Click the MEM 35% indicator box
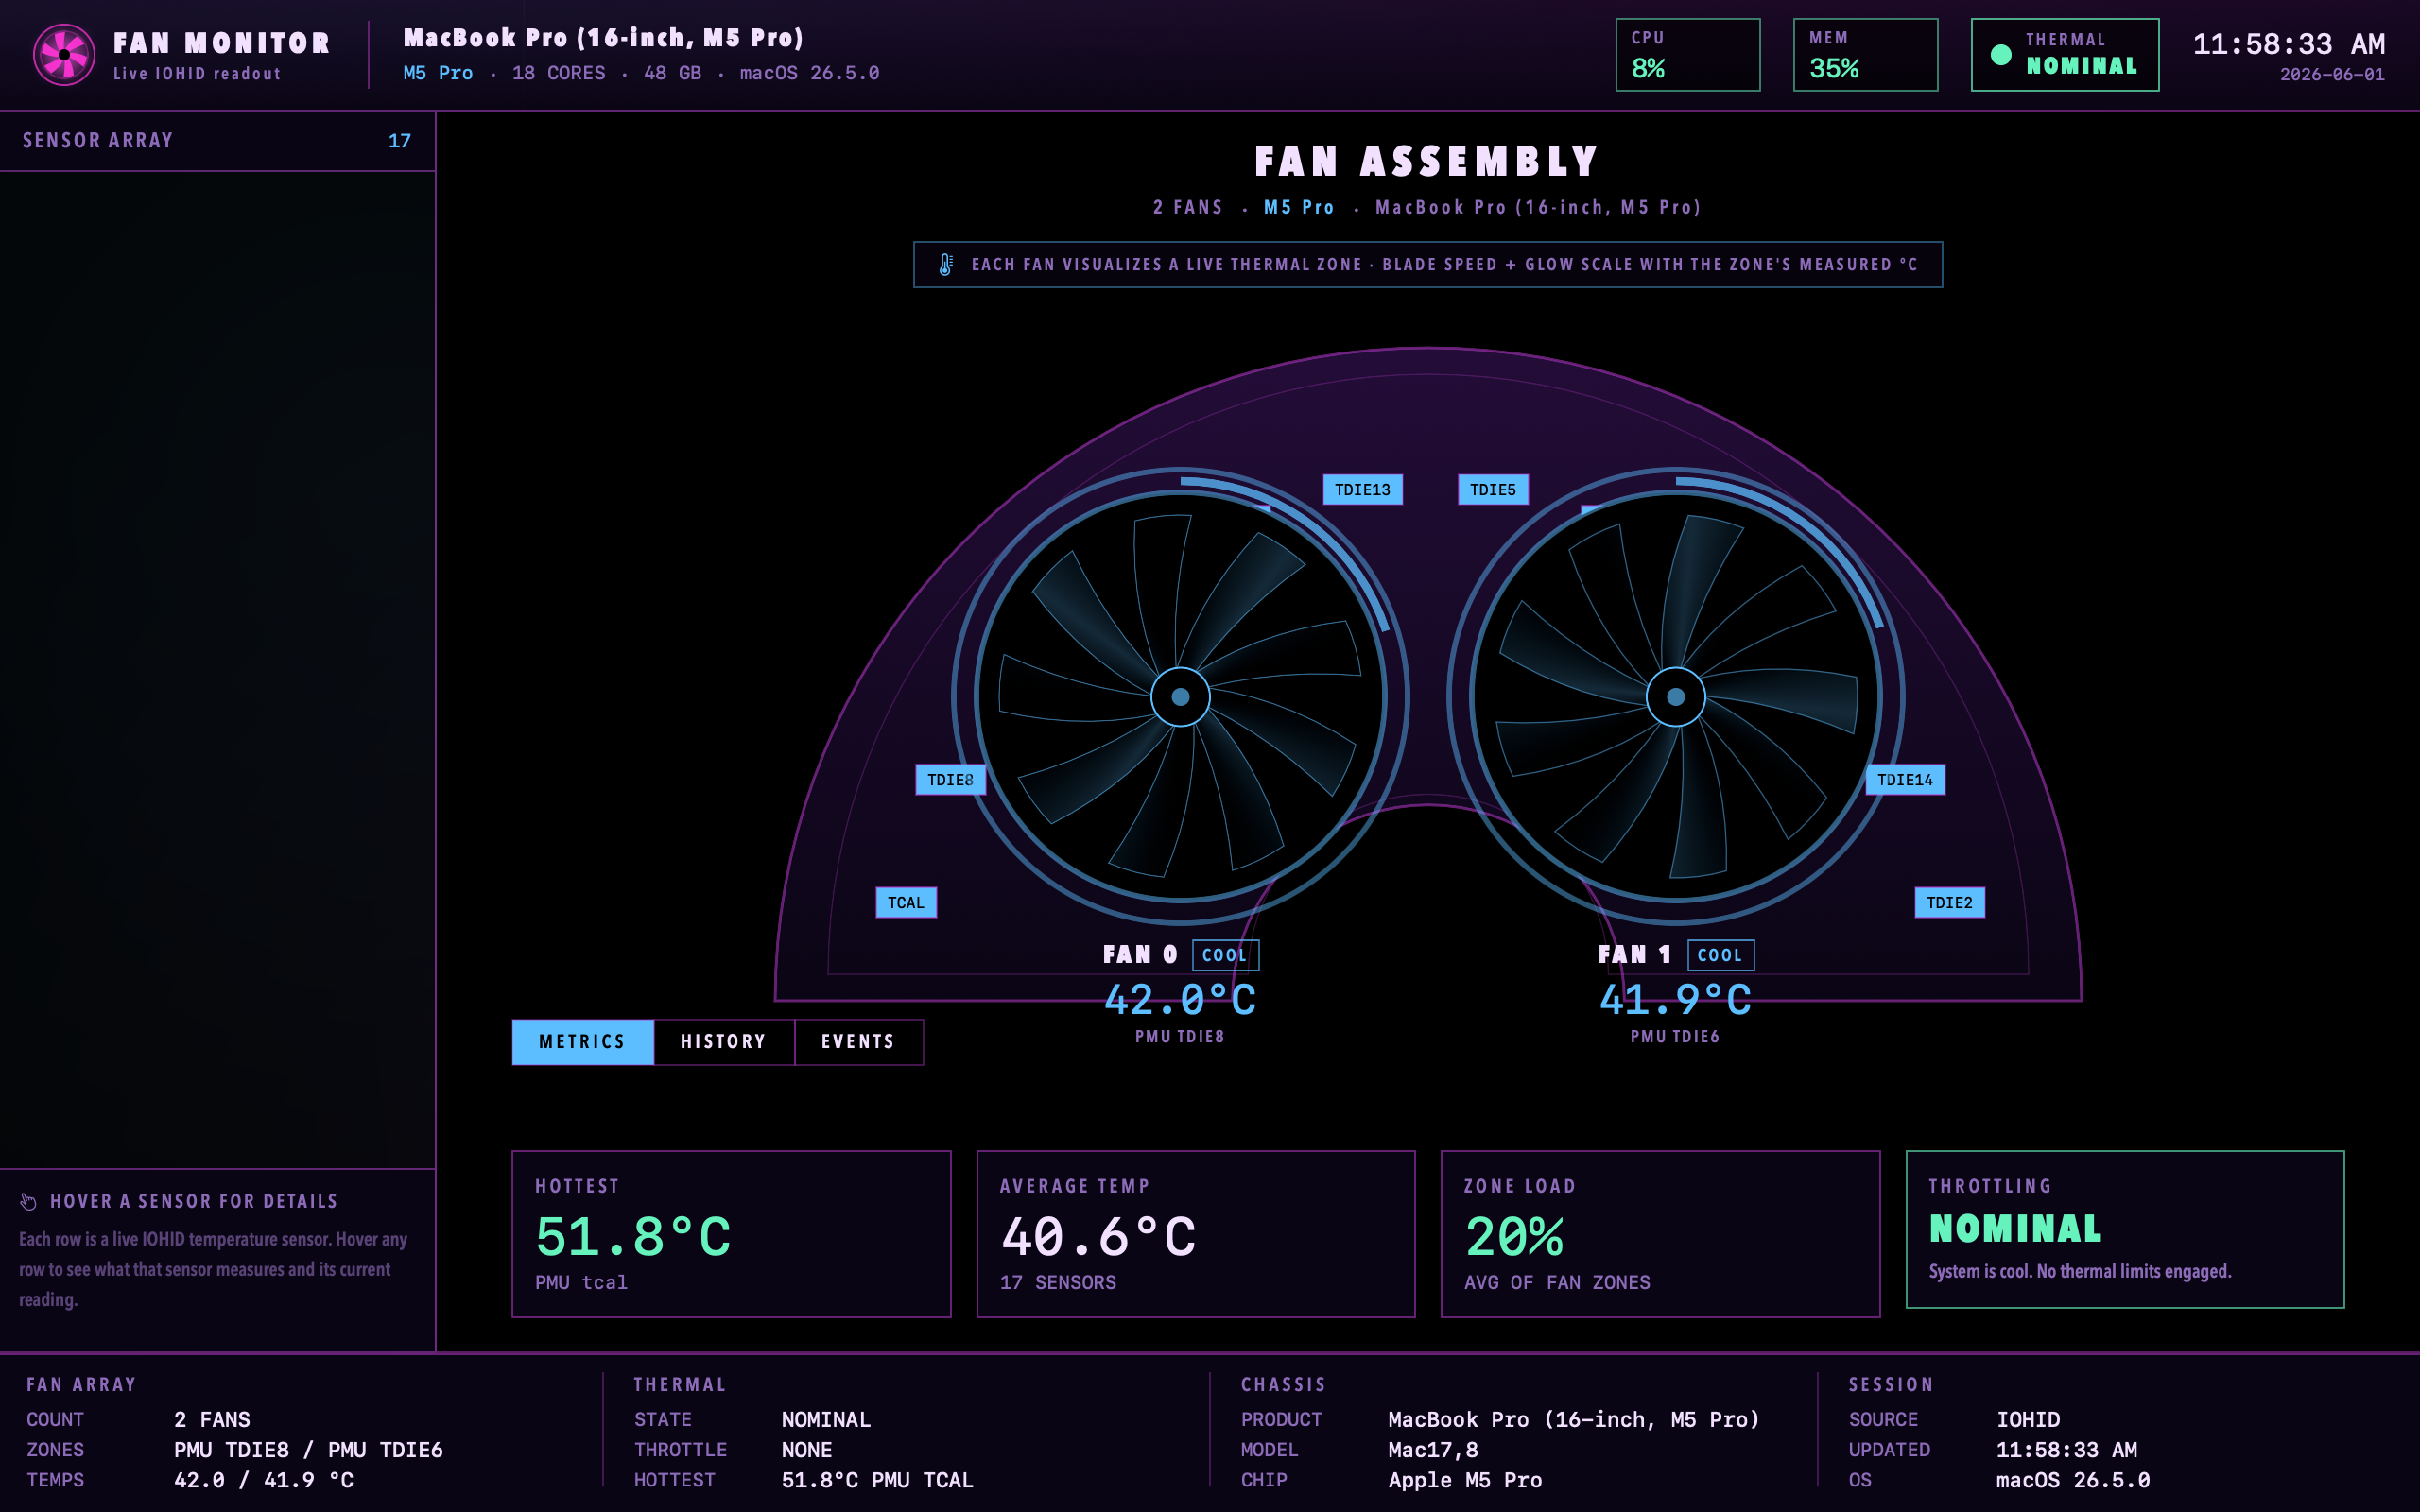 coord(1866,55)
